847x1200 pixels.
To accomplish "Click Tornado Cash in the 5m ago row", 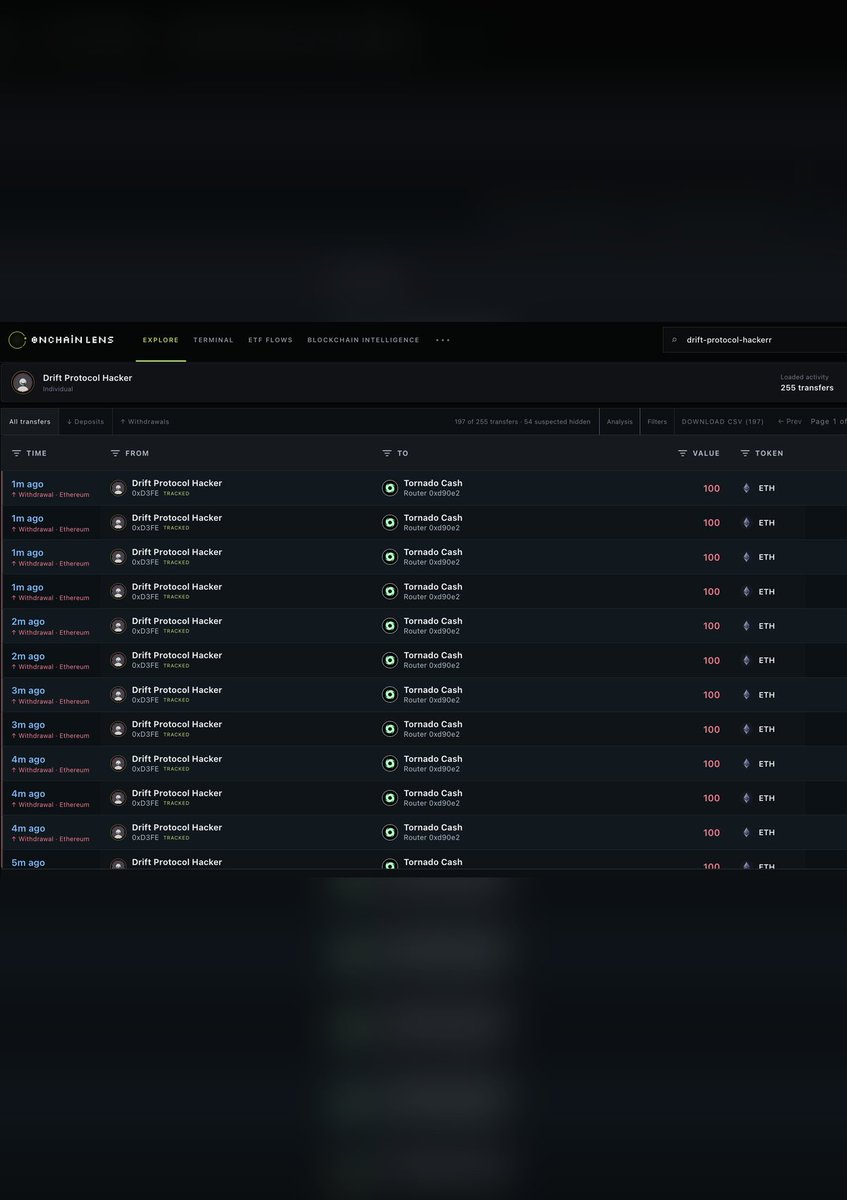I will point(433,862).
